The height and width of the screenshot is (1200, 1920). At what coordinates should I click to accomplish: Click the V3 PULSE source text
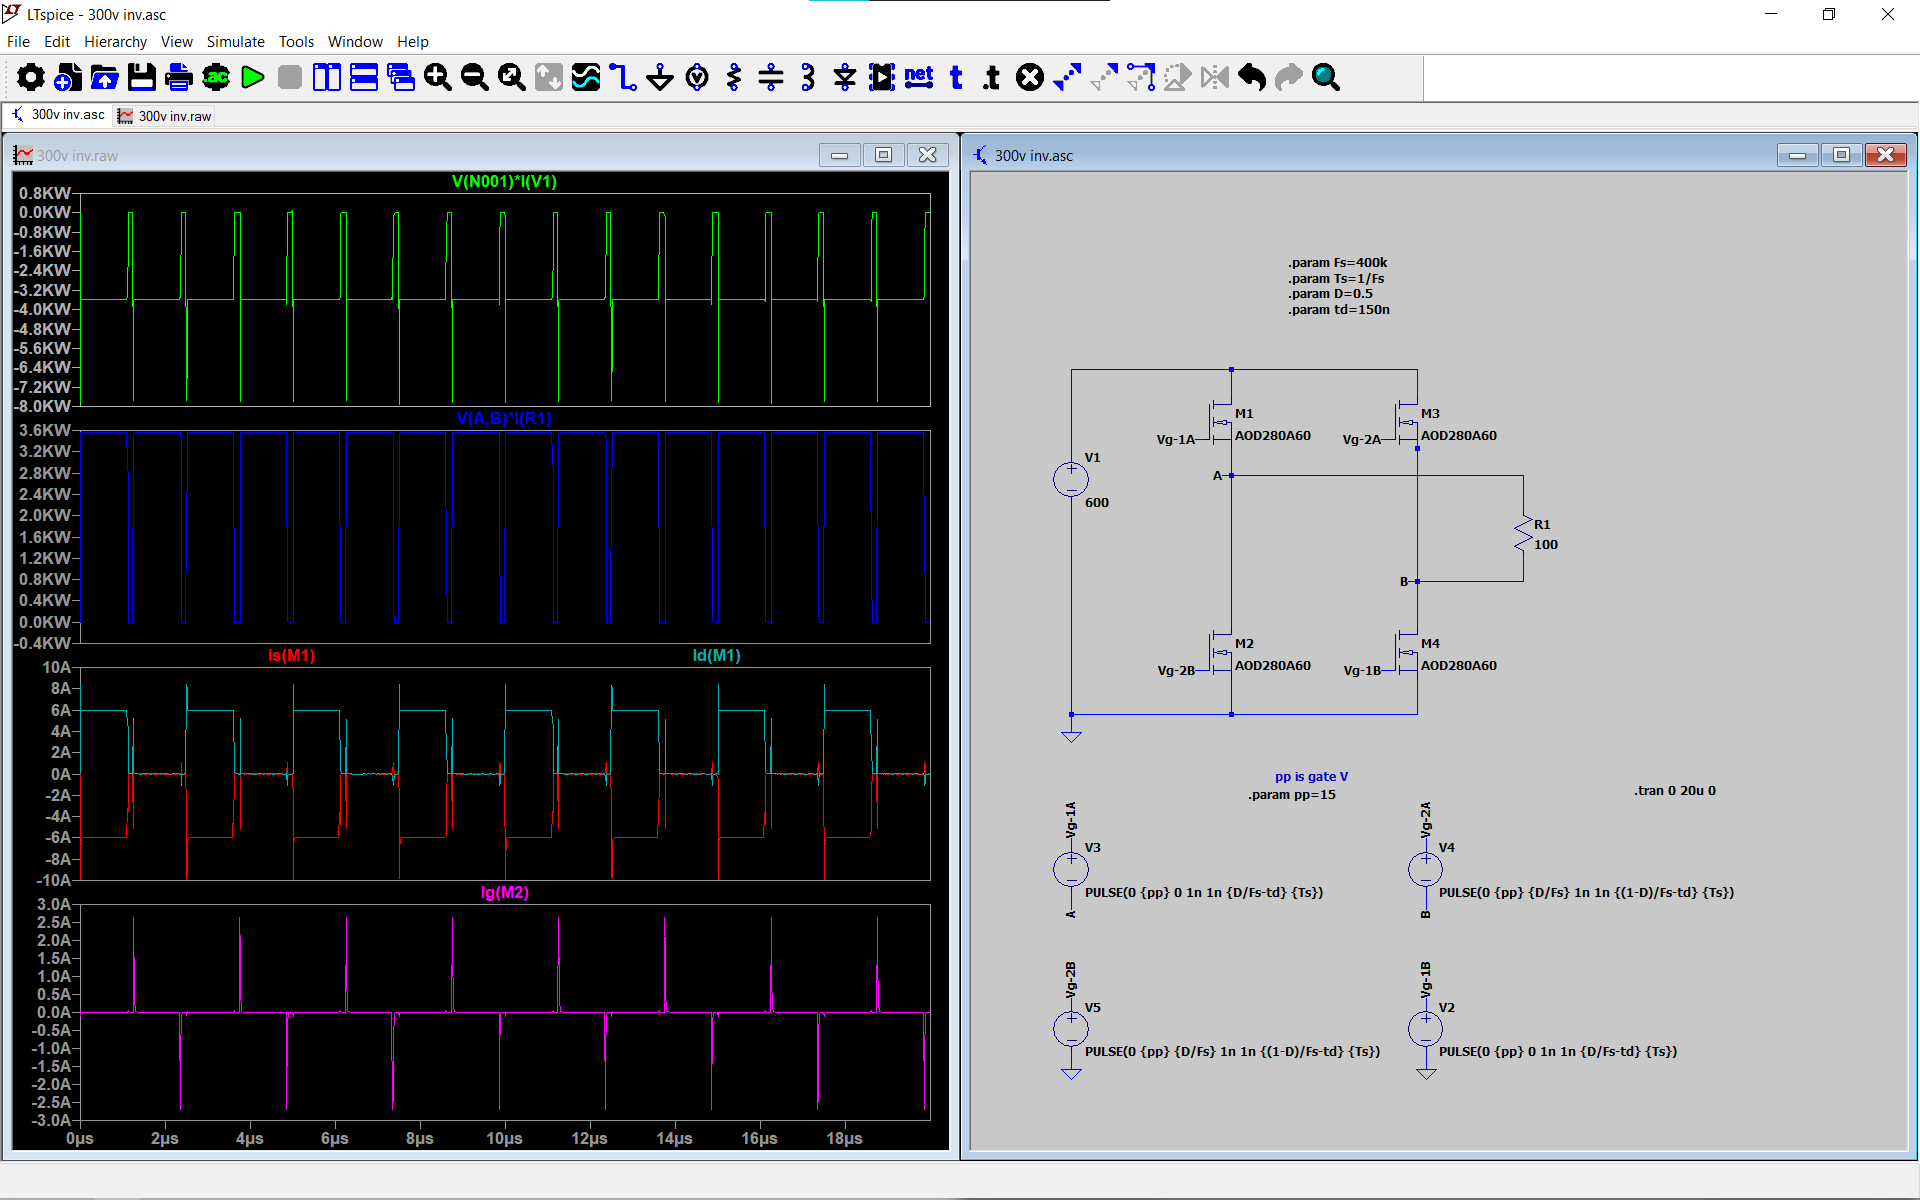(1204, 892)
